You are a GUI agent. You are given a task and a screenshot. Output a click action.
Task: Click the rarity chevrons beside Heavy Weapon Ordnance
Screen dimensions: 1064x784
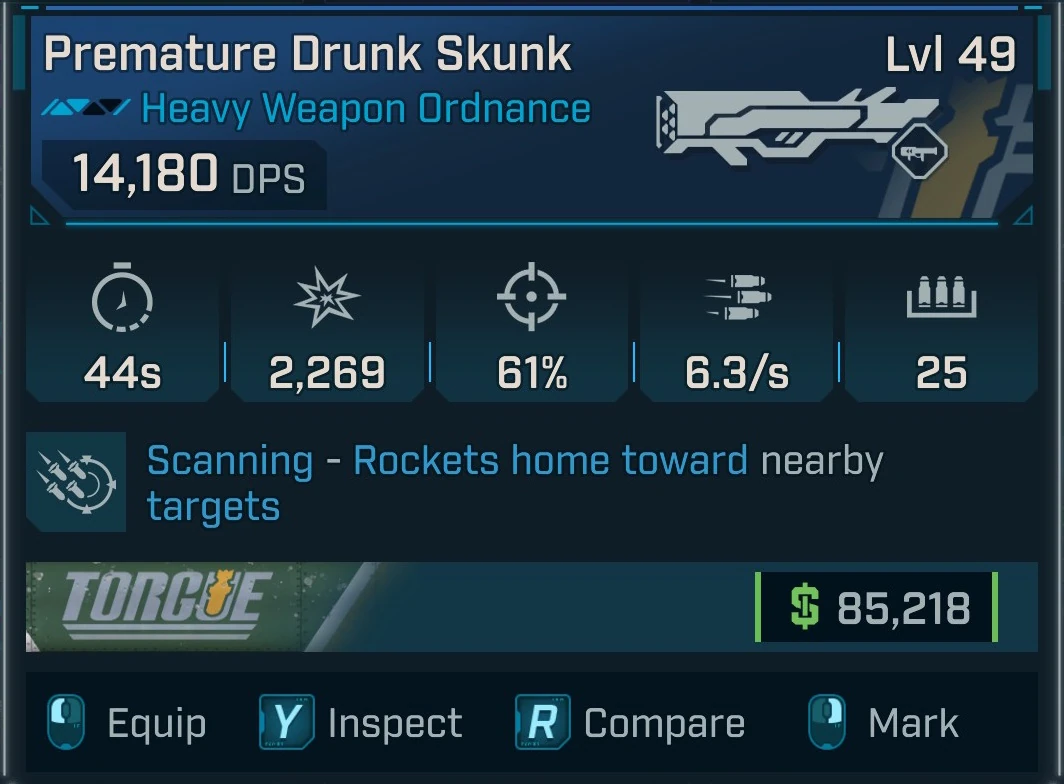86,107
